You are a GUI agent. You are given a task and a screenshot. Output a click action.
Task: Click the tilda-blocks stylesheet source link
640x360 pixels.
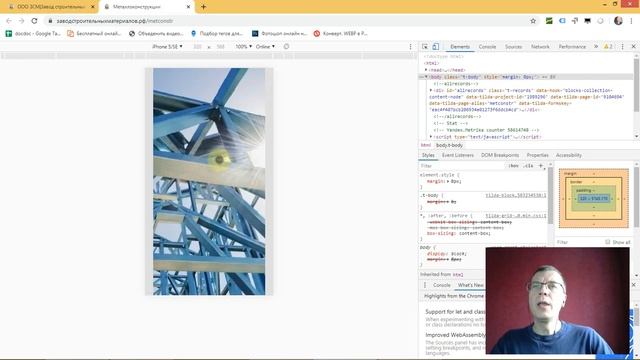point(516,196)
